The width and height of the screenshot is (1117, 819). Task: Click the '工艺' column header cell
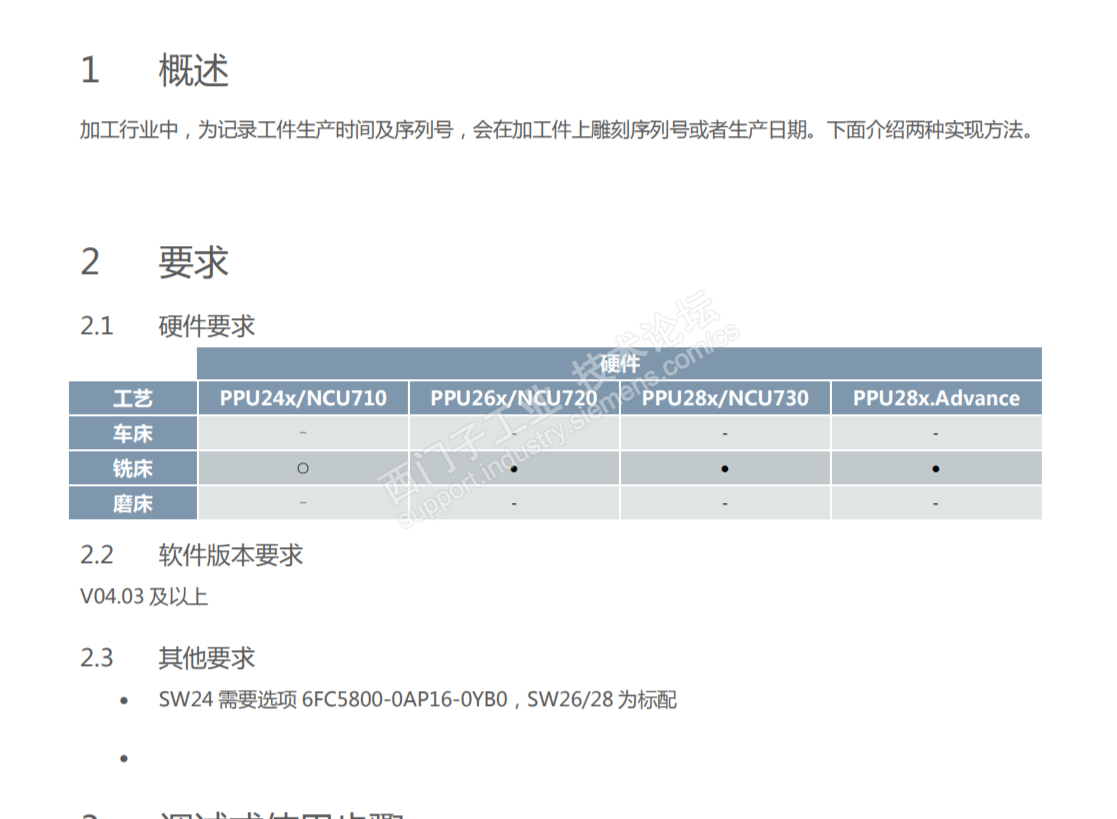133,398
